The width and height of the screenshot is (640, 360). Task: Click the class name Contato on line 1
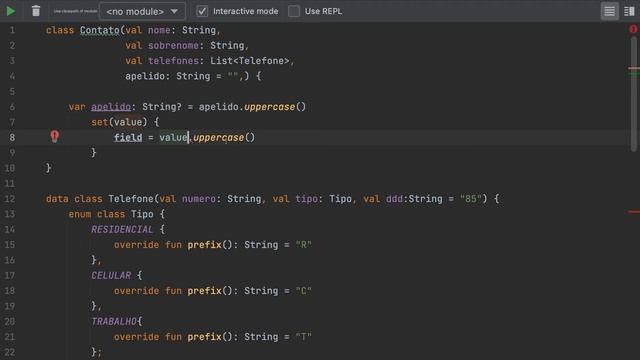tap(100, 30)
